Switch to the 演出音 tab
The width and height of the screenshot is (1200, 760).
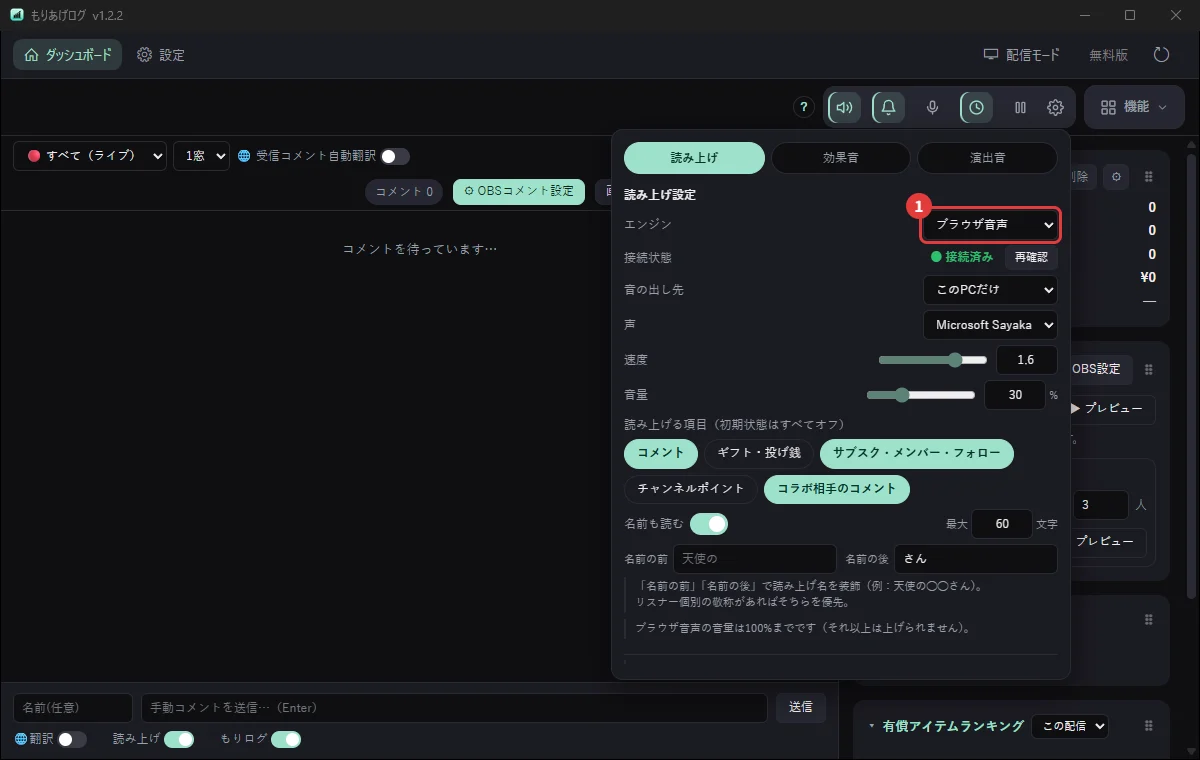click(x=987, y=158)
